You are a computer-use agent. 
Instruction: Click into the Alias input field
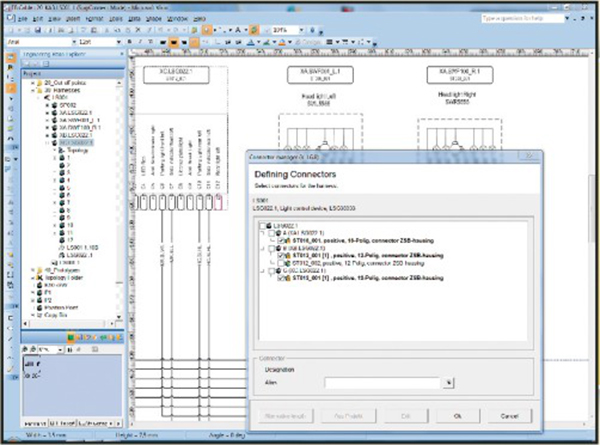[382, 382]
